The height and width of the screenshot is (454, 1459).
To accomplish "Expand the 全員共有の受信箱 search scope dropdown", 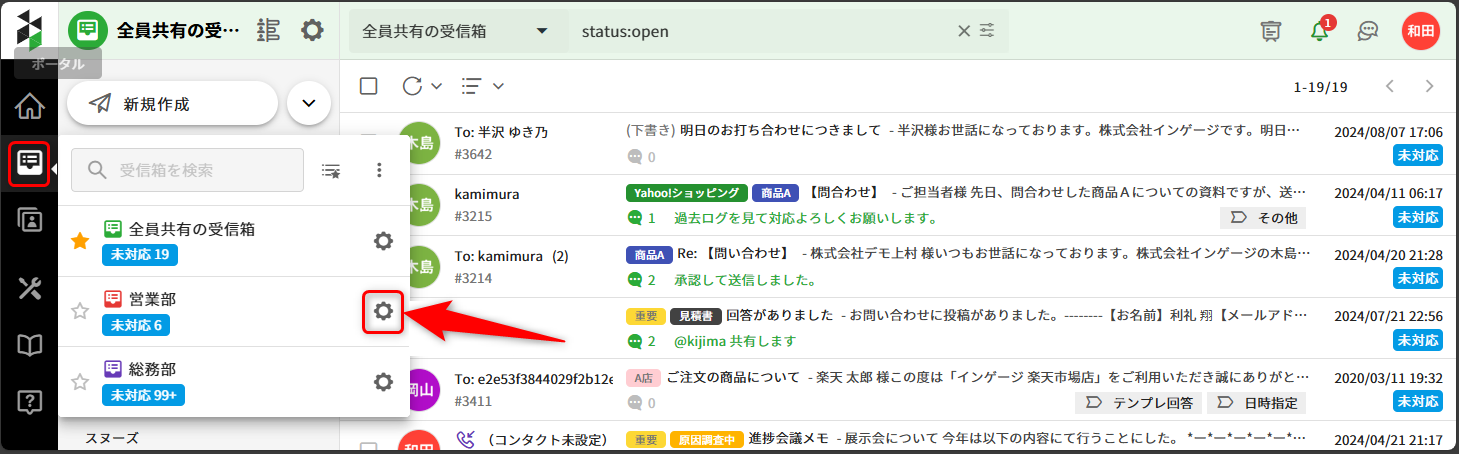I will 457,31.
